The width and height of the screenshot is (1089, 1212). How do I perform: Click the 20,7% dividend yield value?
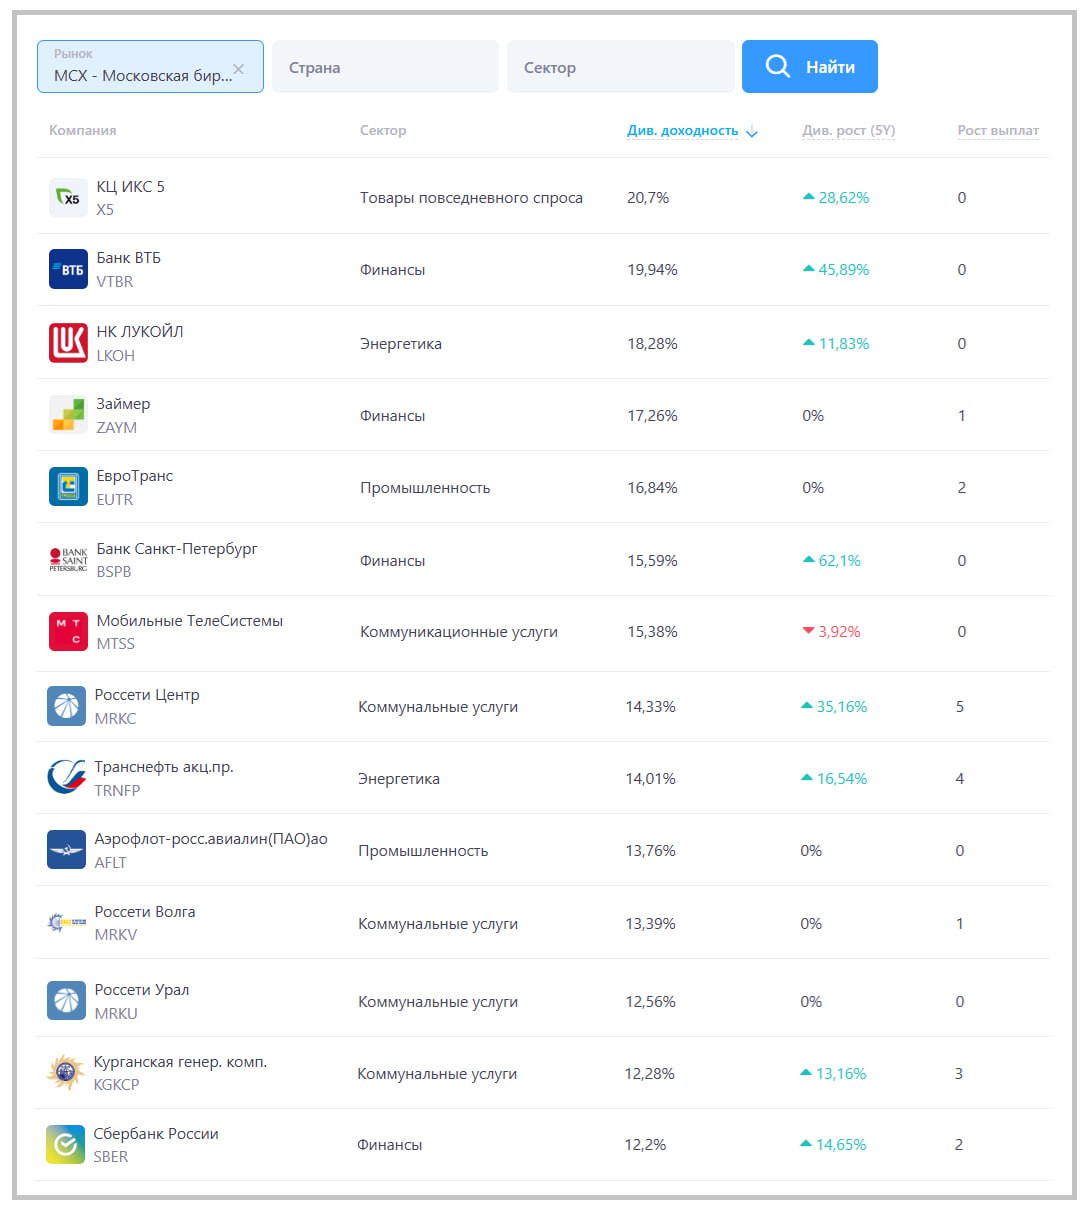(648, 198)
